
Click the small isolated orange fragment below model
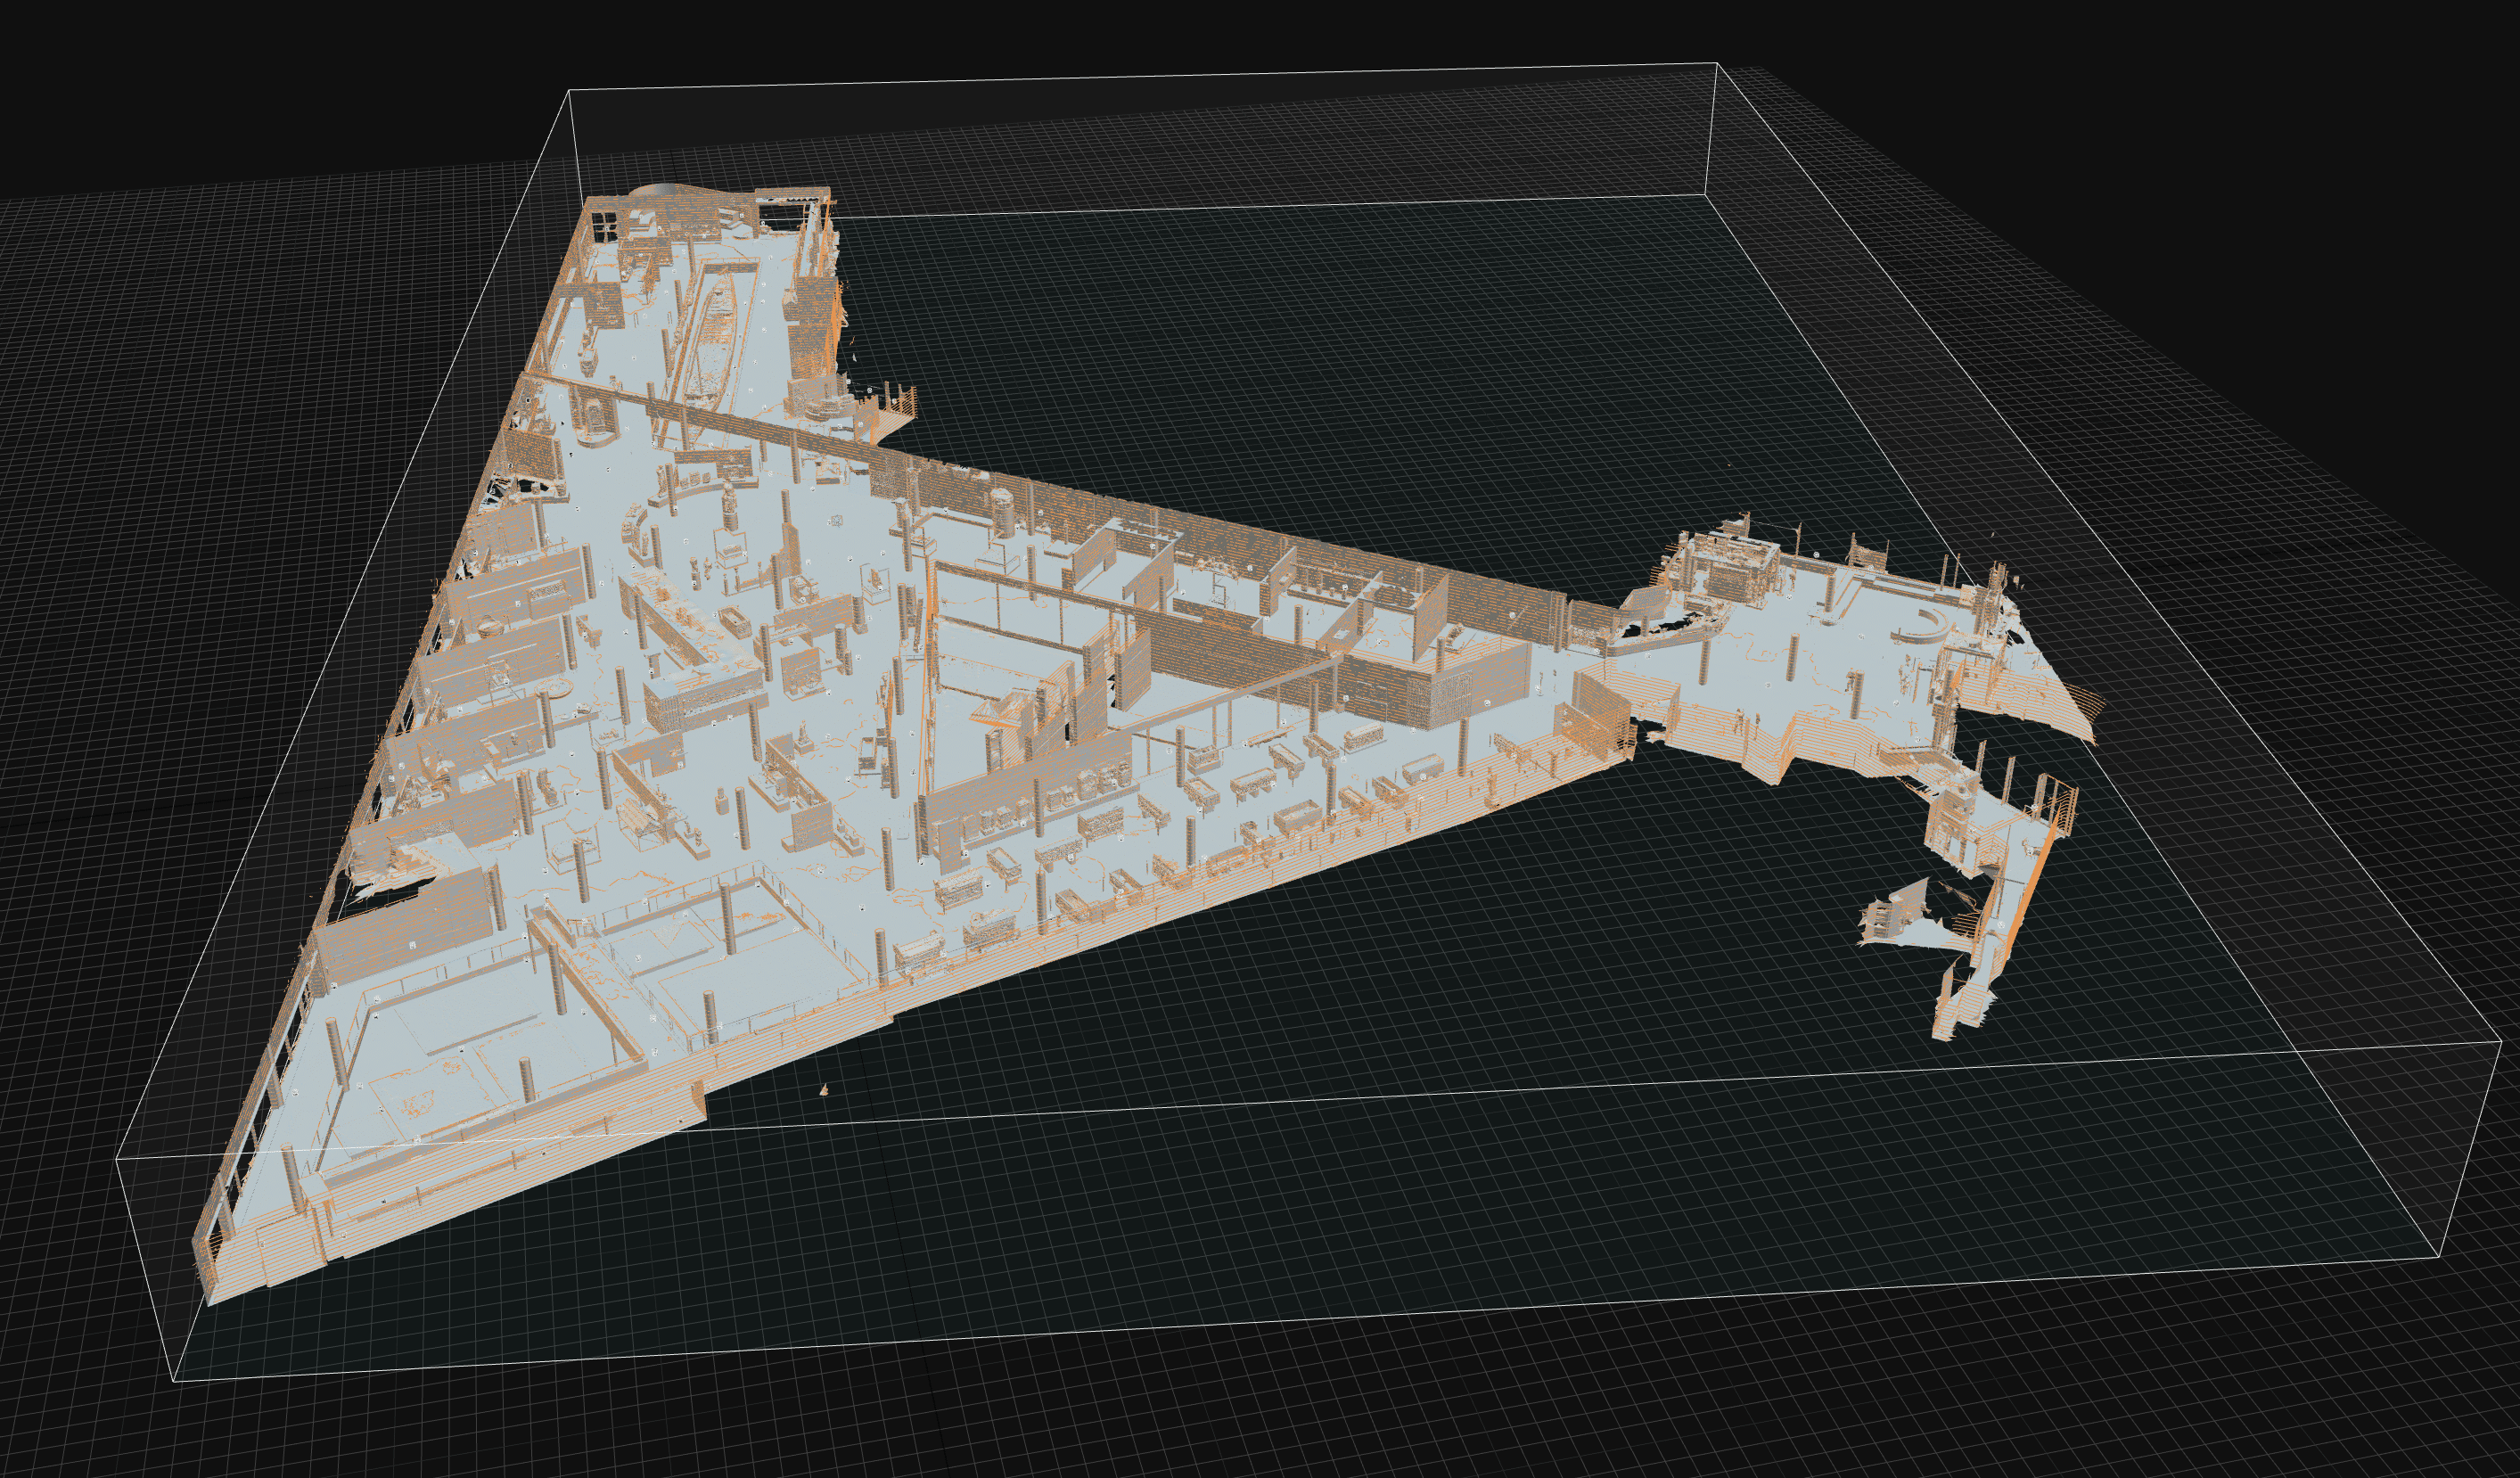click(x=824, y=1090)
